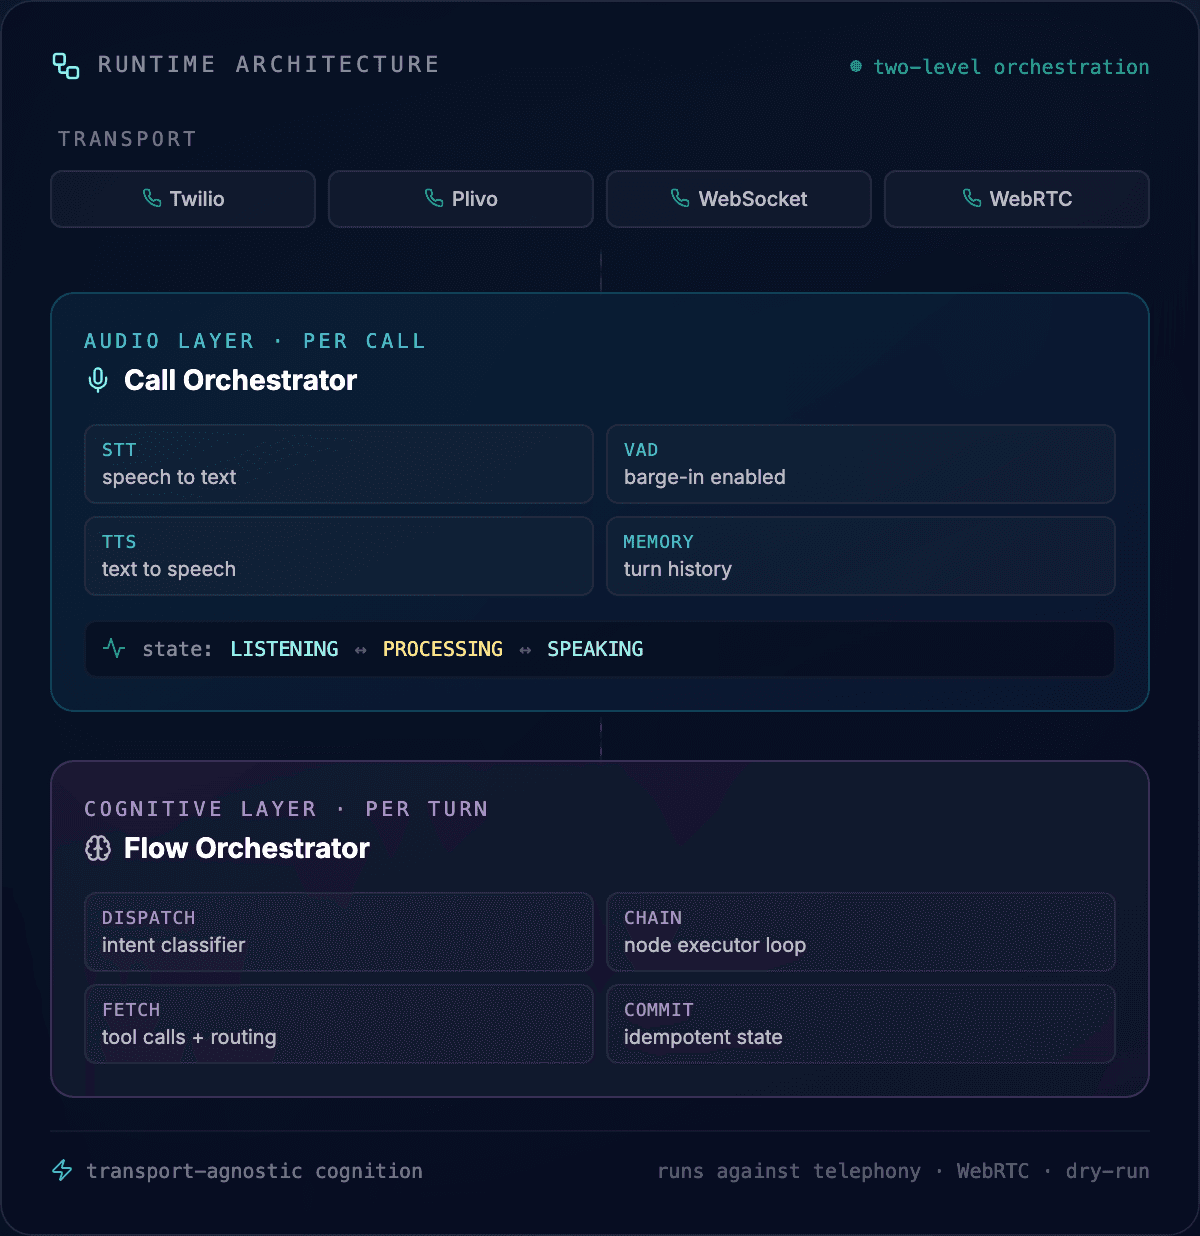This screenshot has height=1236, width=1200.
Task: Click the arrow between PROCESSING and SPEAKING
Action: 525,650
